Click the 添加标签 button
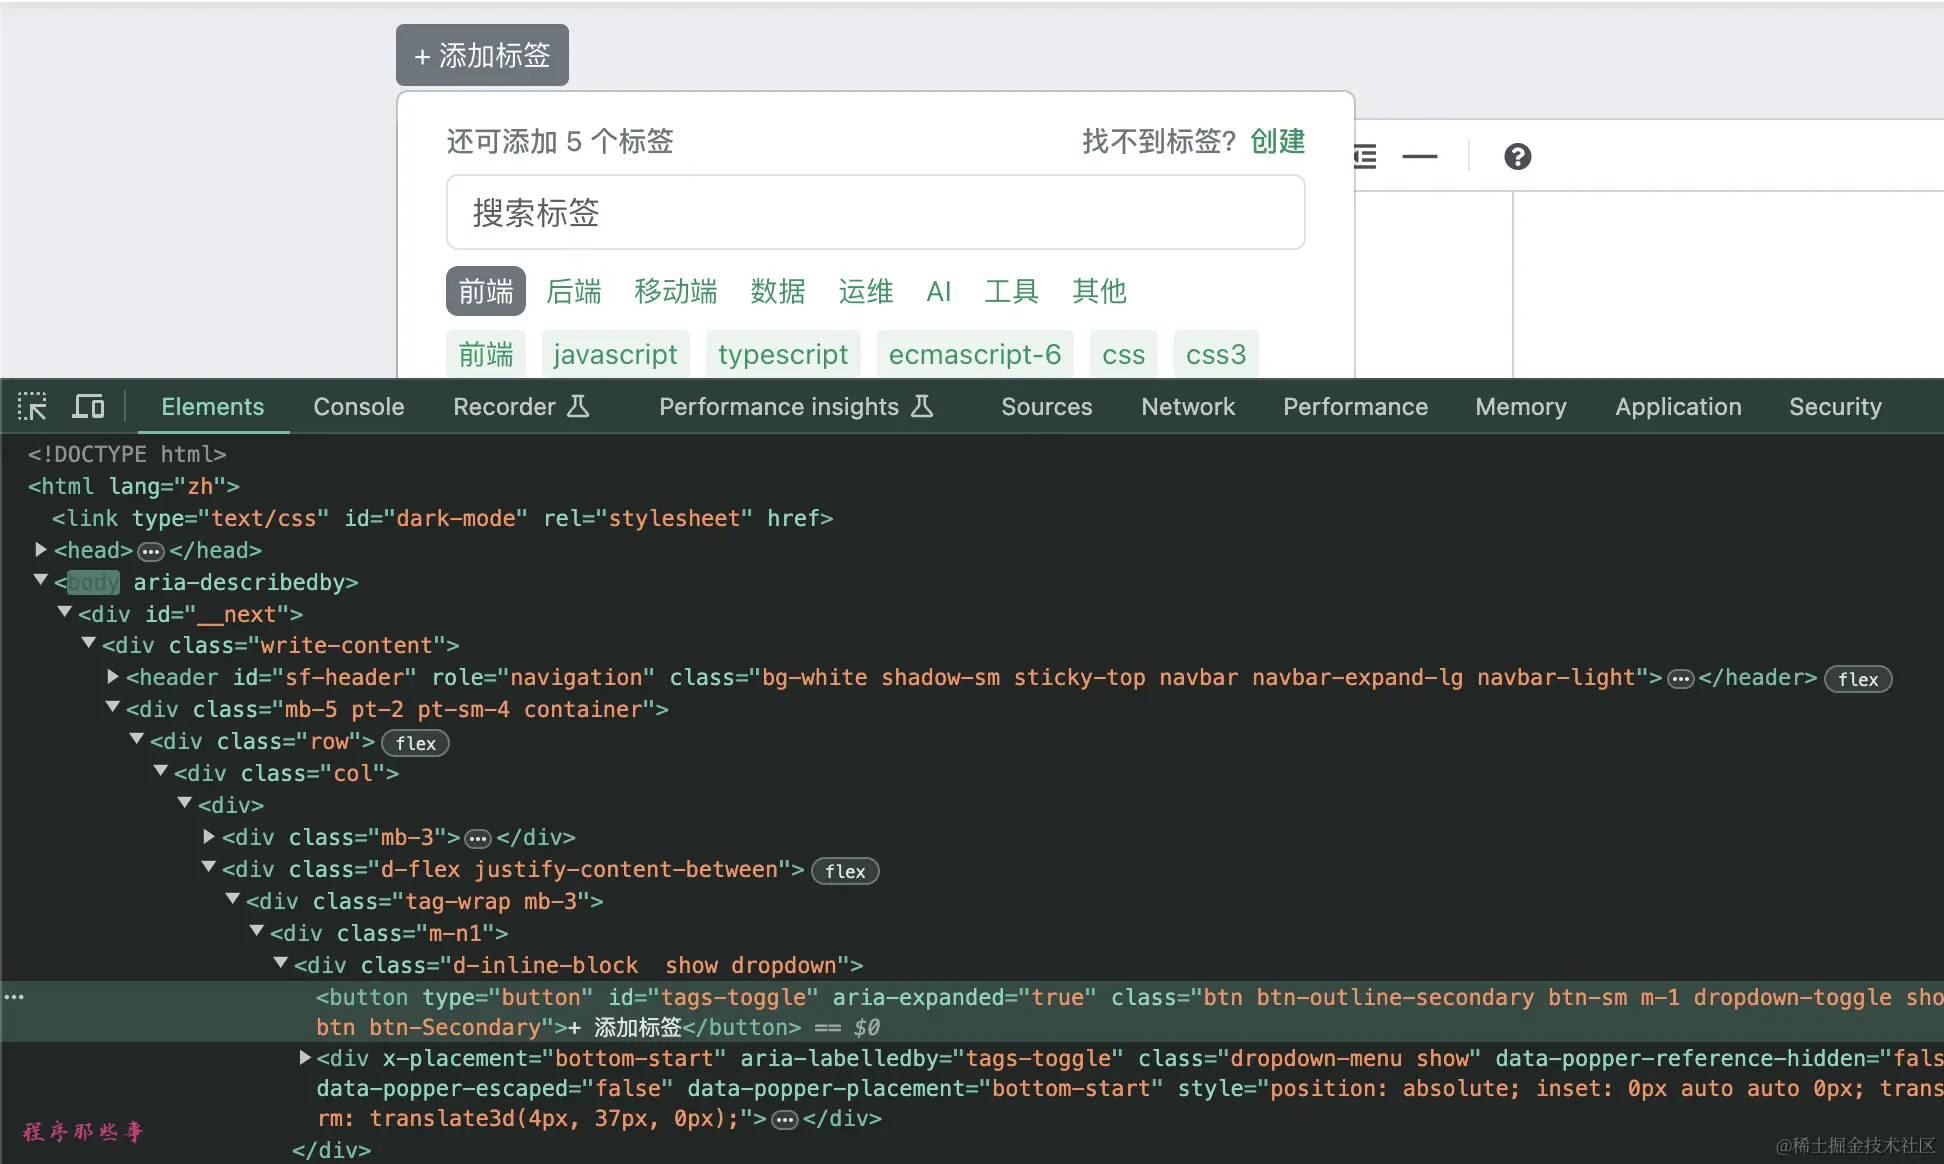 482,55
